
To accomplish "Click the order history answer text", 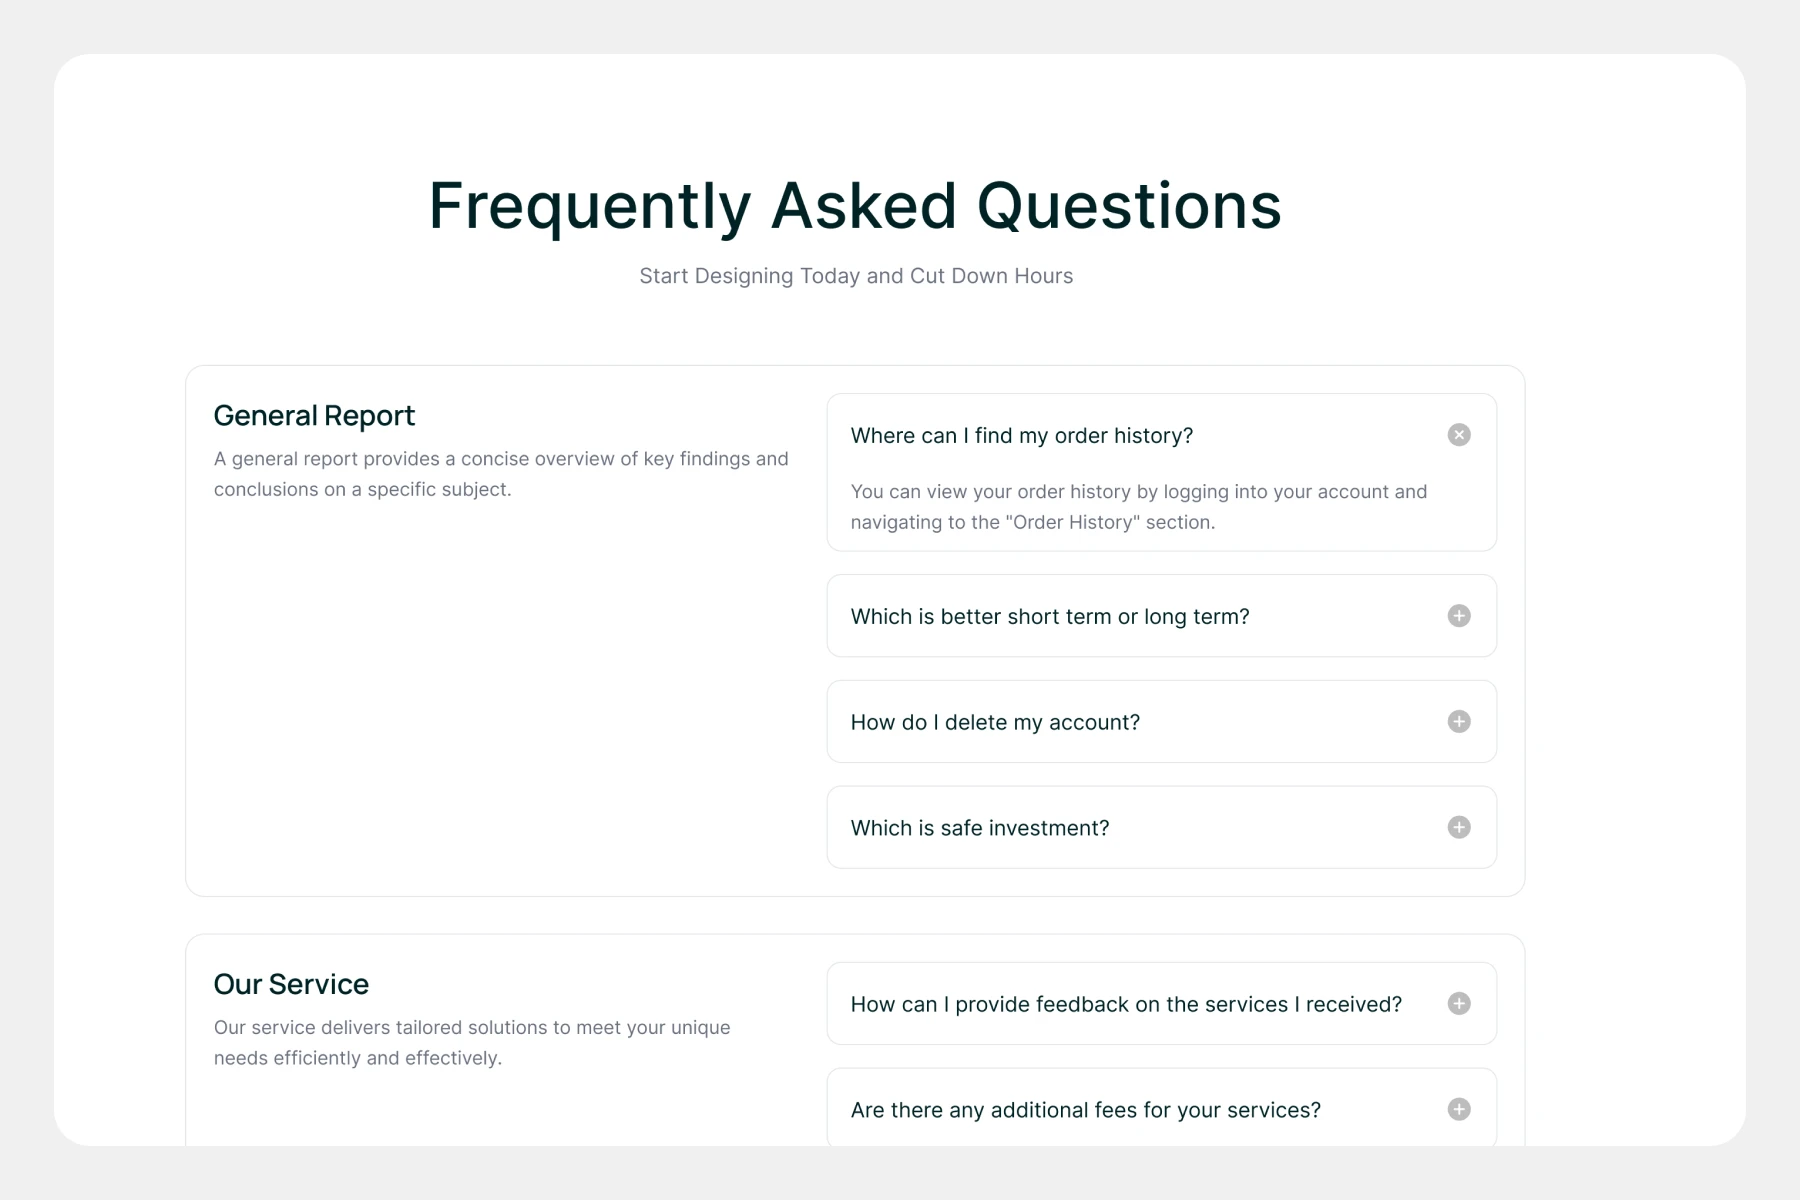I will coord(1137,507).
